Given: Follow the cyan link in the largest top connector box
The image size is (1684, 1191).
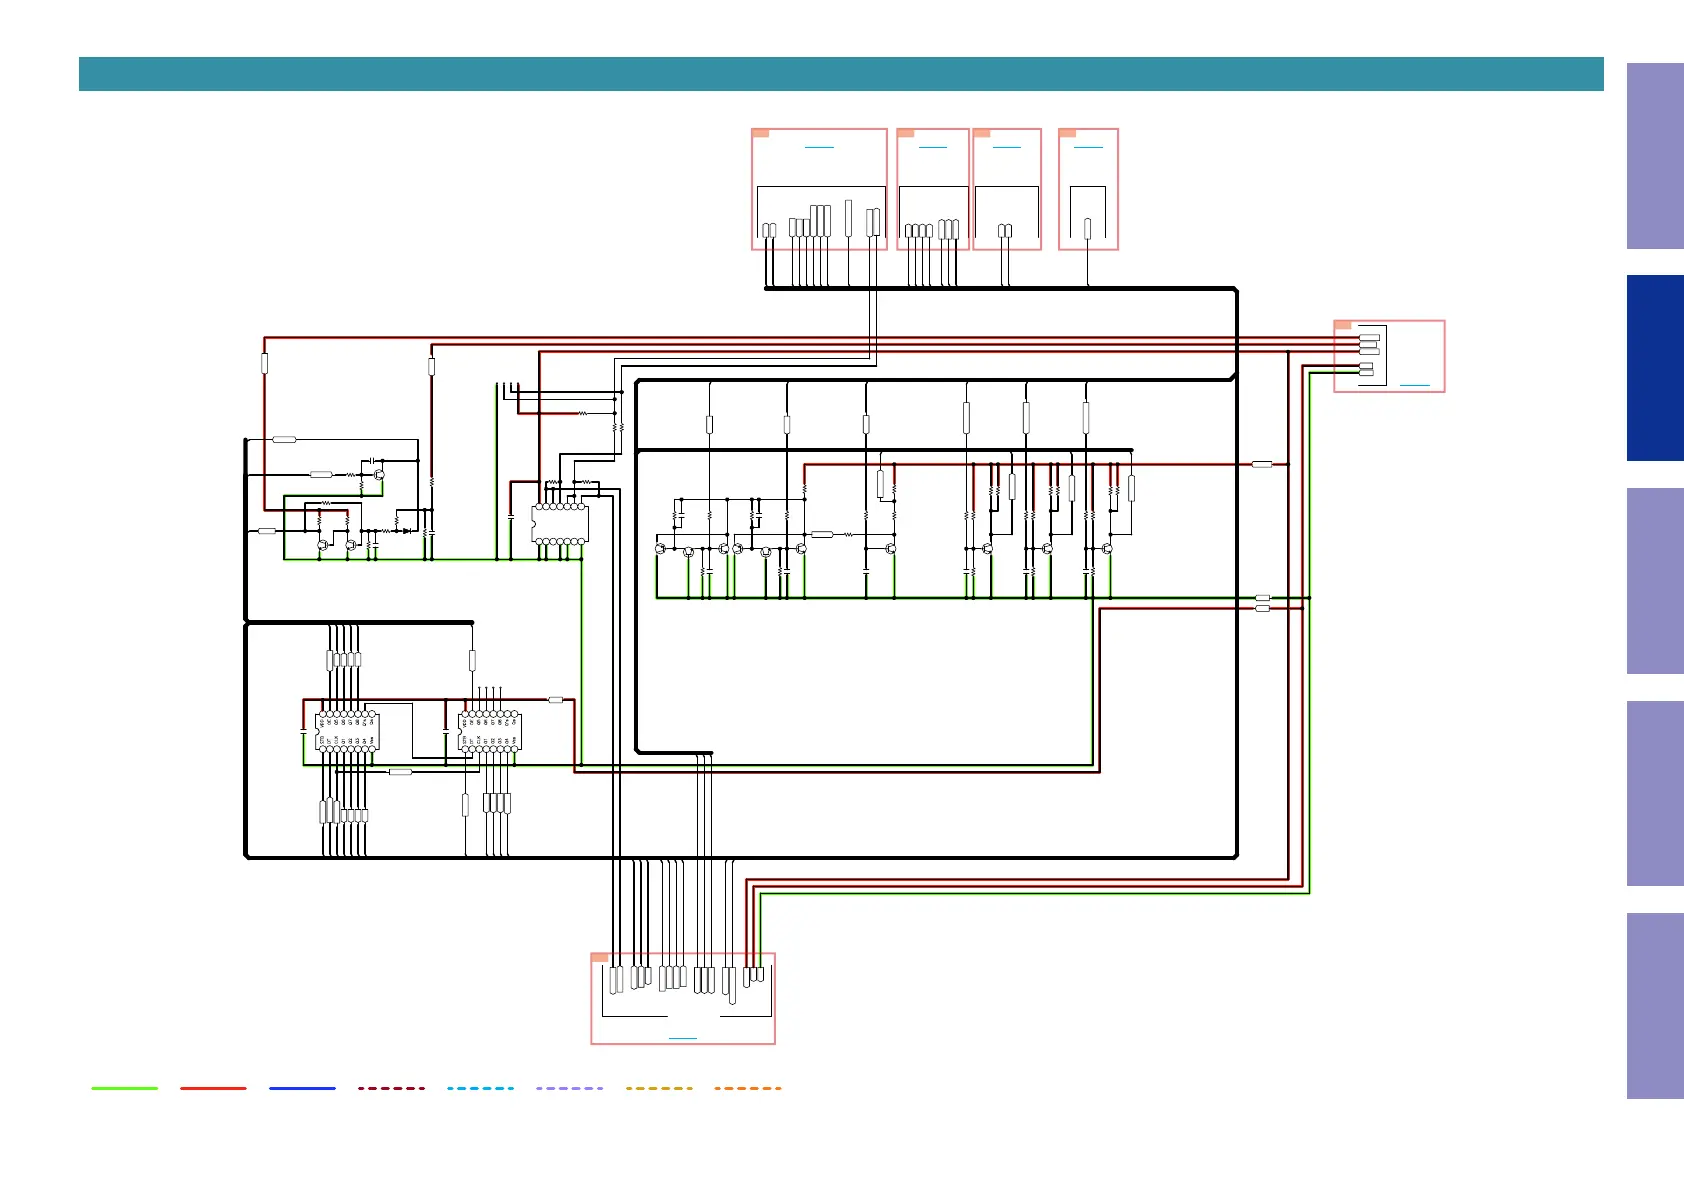Looking at the screenshot, I should point(819,147).
